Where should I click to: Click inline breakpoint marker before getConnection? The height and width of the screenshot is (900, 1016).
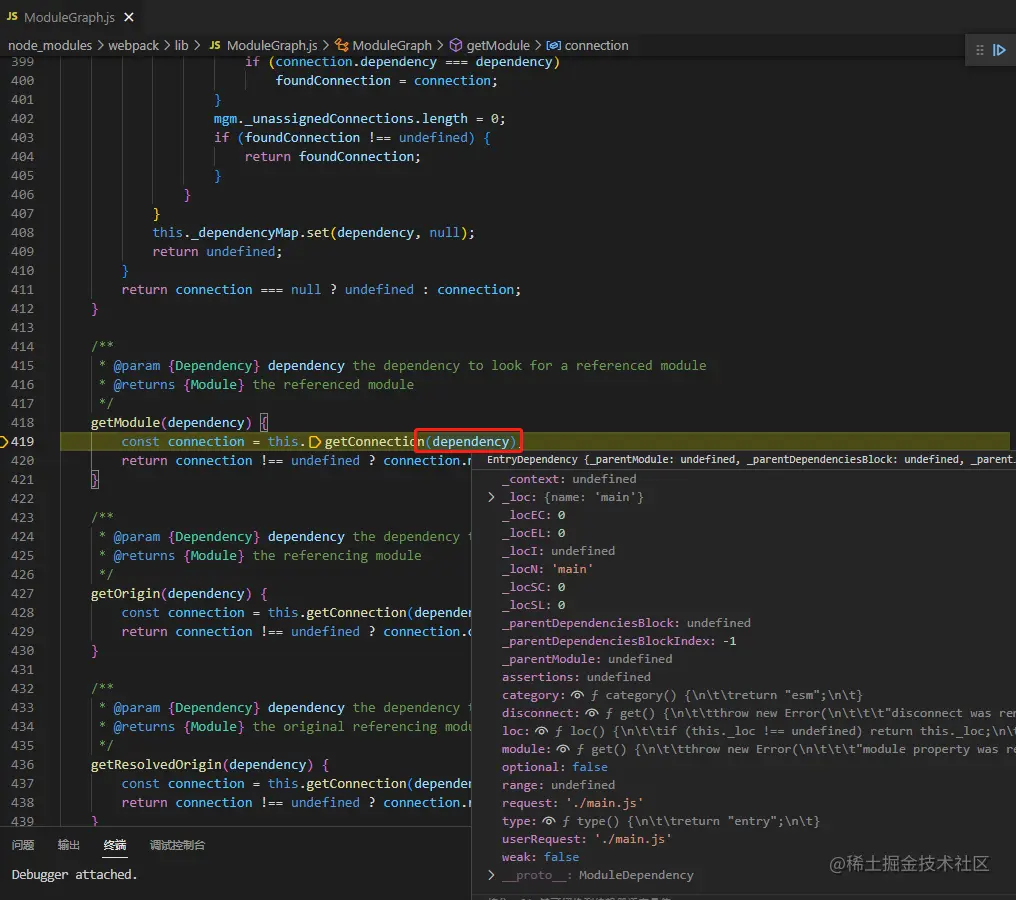315,442
